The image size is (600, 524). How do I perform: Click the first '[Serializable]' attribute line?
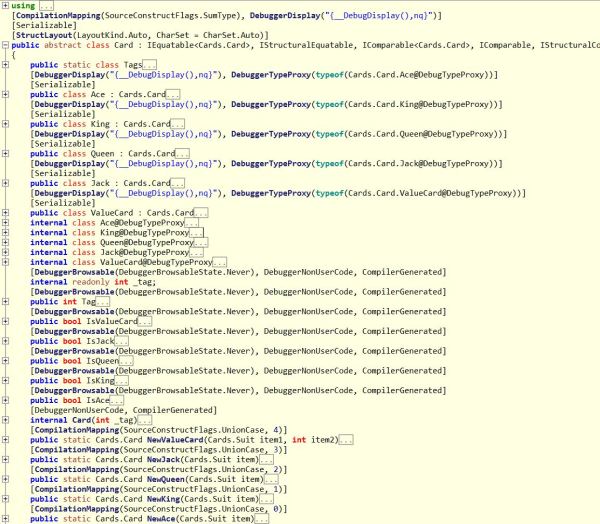coord(44,25)
